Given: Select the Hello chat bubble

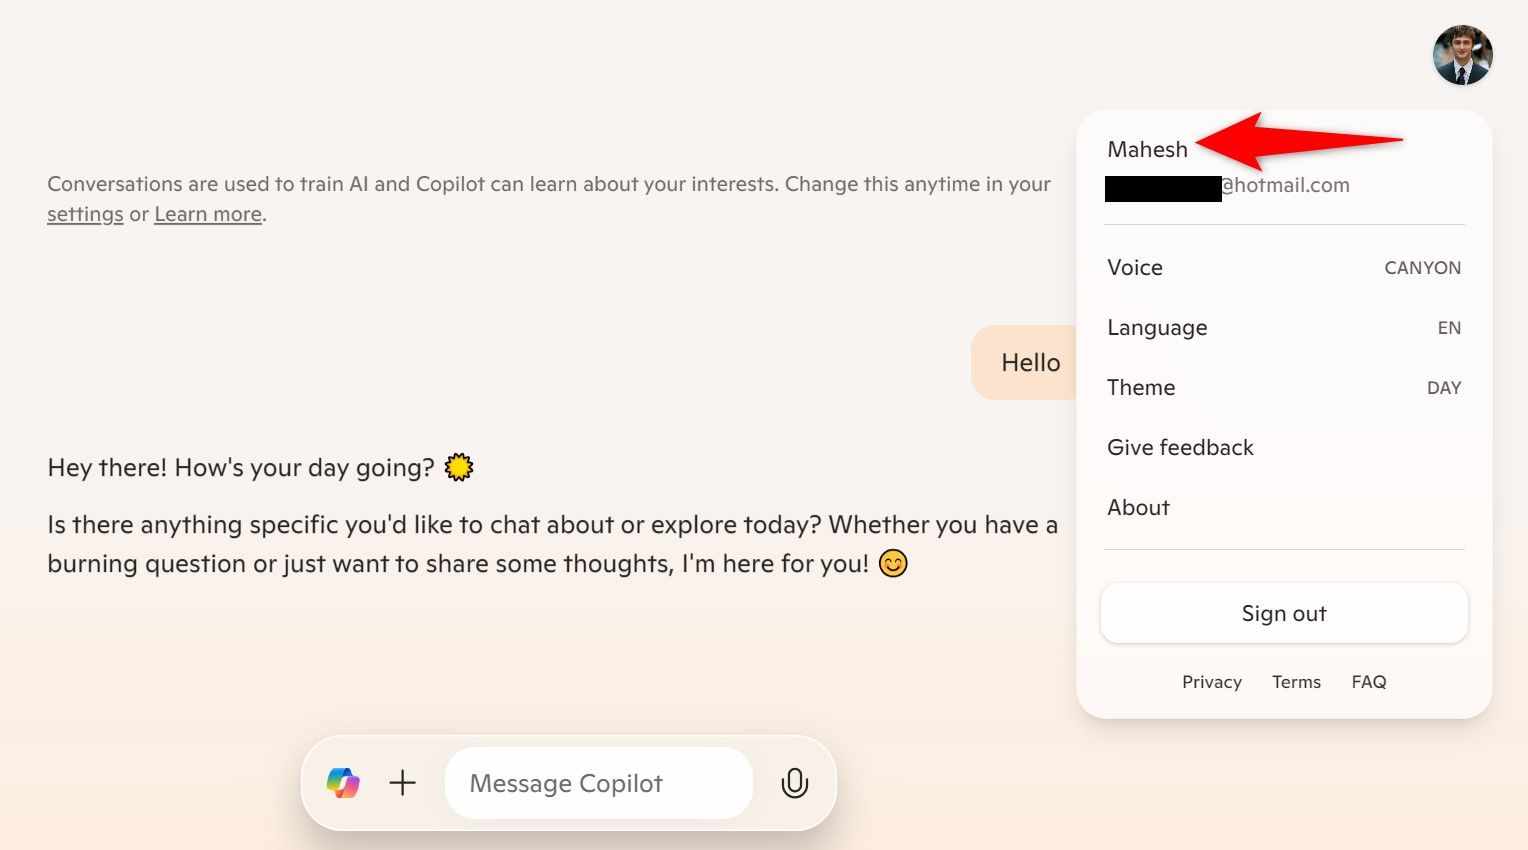Looking at the screenshot, I should (1025, 363).
